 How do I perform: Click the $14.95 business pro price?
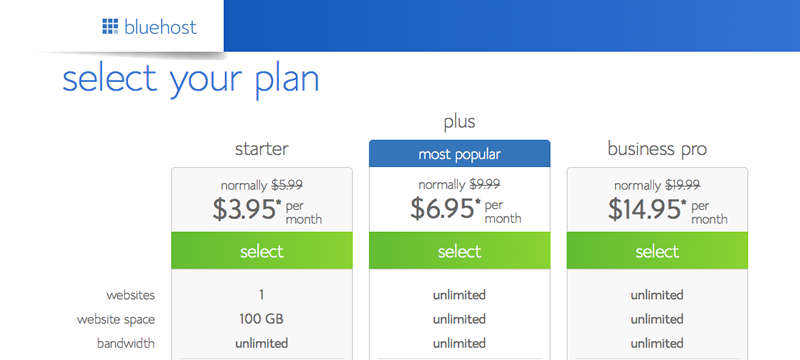[x=647, y=210]
